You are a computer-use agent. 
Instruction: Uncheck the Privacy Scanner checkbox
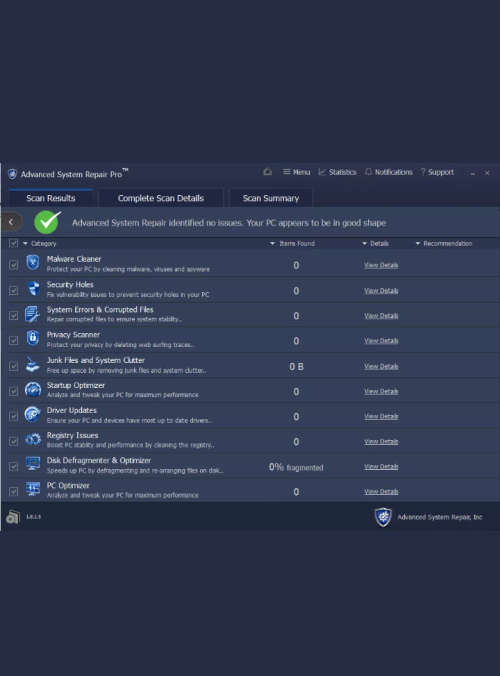[x=13, y=341]
